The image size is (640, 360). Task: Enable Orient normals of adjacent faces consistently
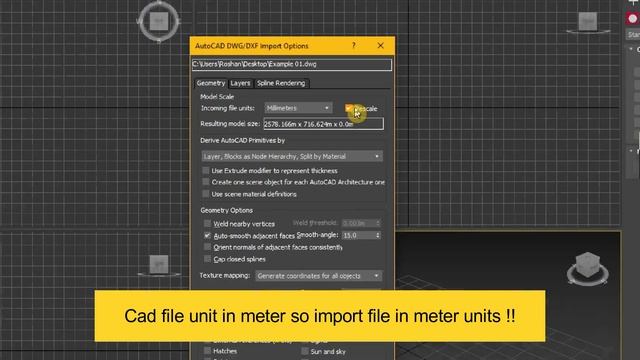[207, 247]
